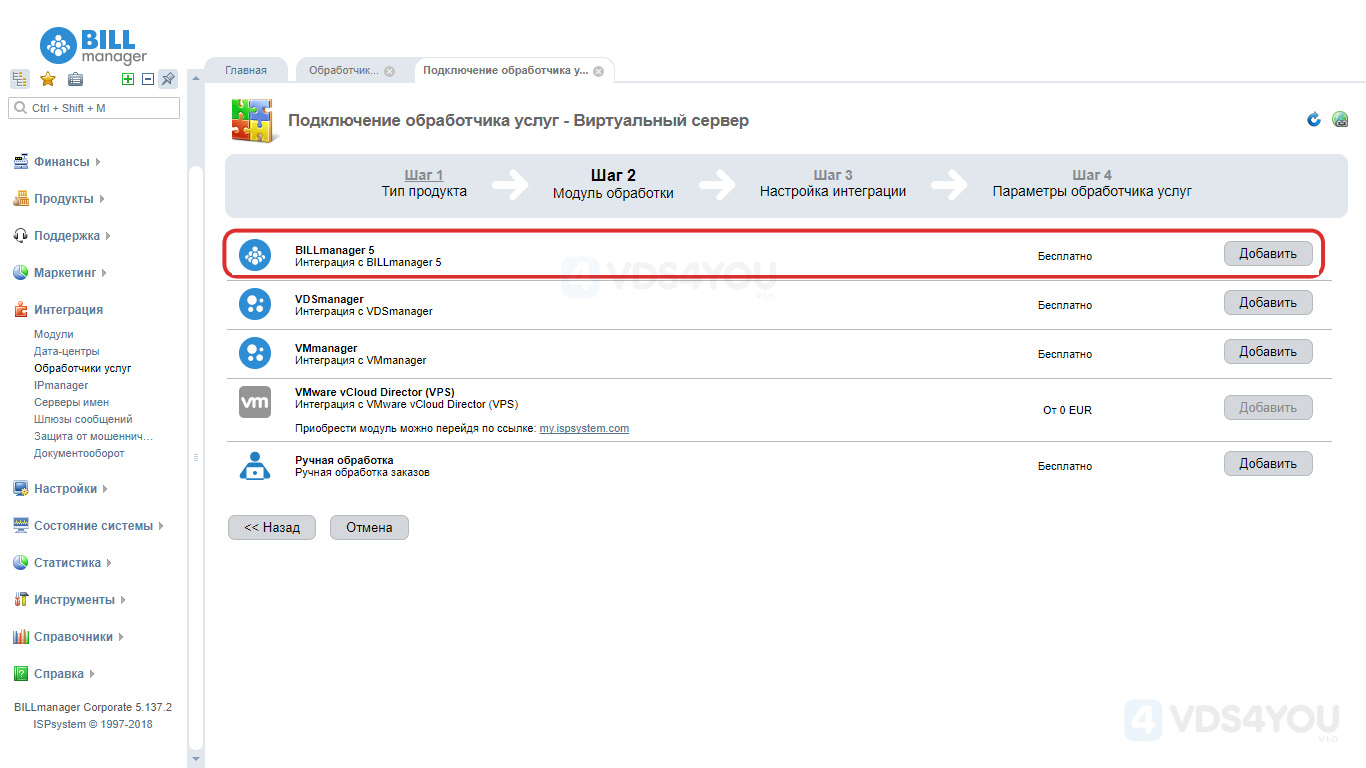
Task: Open Шлюзы сообщений menu item
Action: click(83, 419)
